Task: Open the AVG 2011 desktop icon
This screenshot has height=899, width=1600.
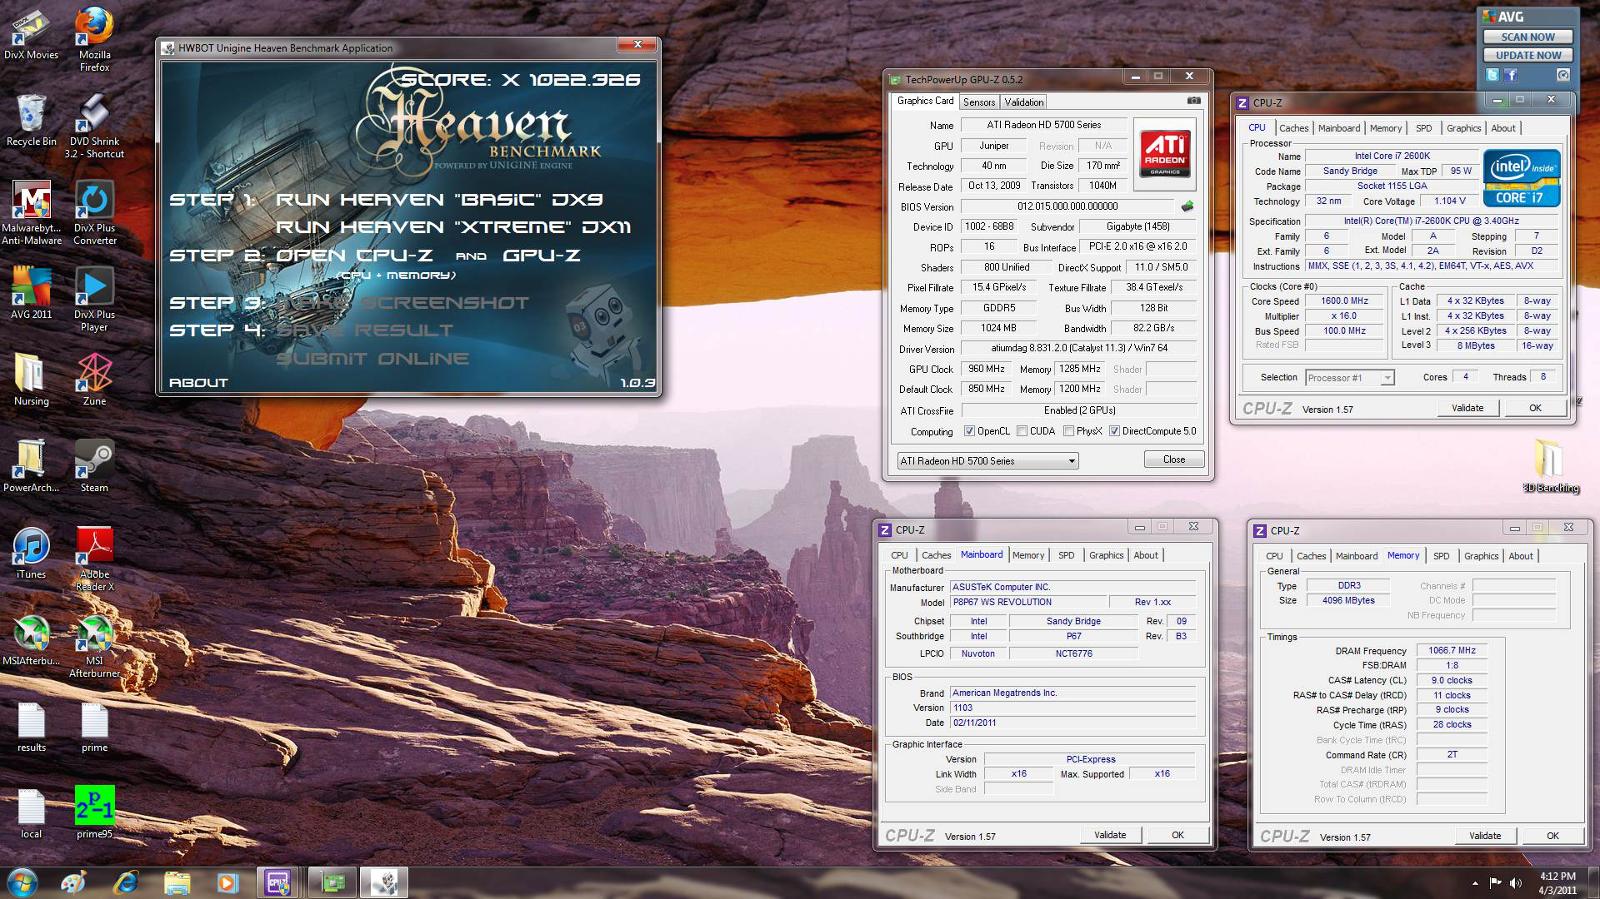Action: click(x=31, y=293)
